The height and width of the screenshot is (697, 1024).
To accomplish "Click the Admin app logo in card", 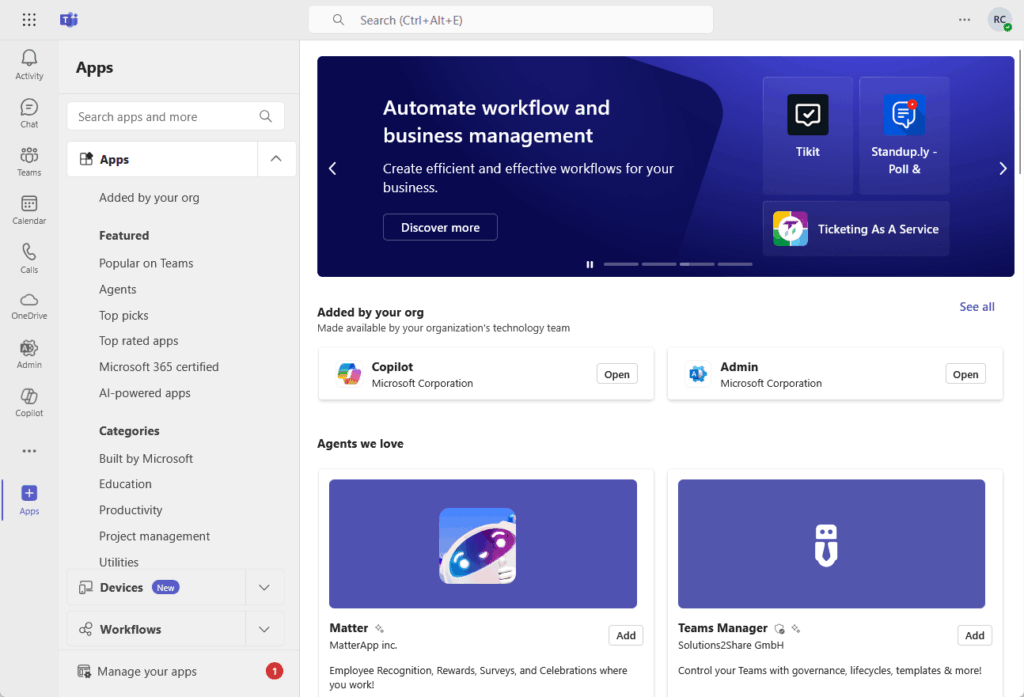I will click(x=697, y=374).
